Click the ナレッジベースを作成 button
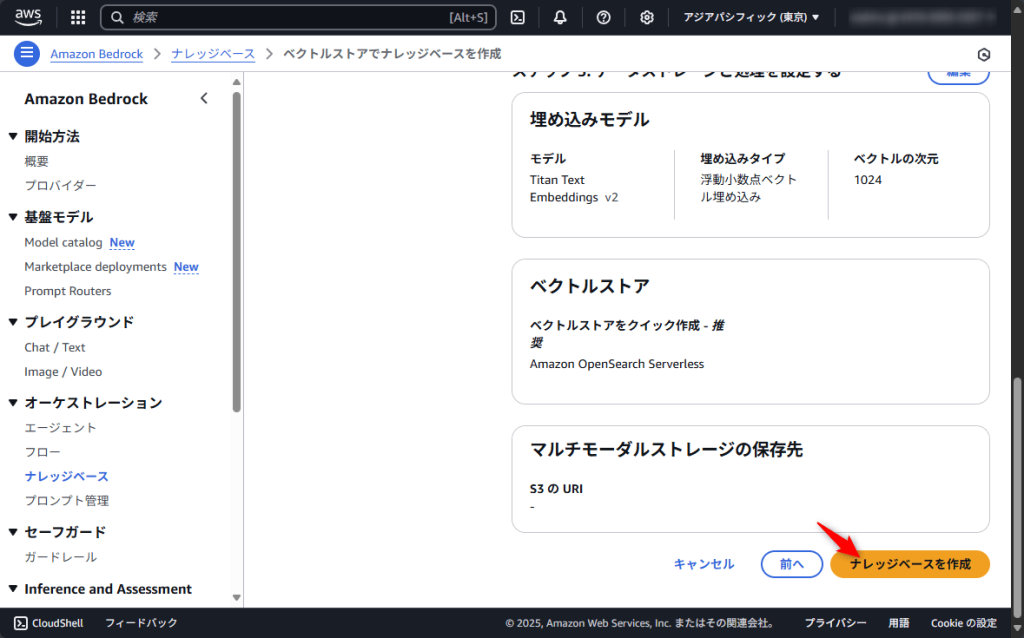 click(x=910, y=564)
